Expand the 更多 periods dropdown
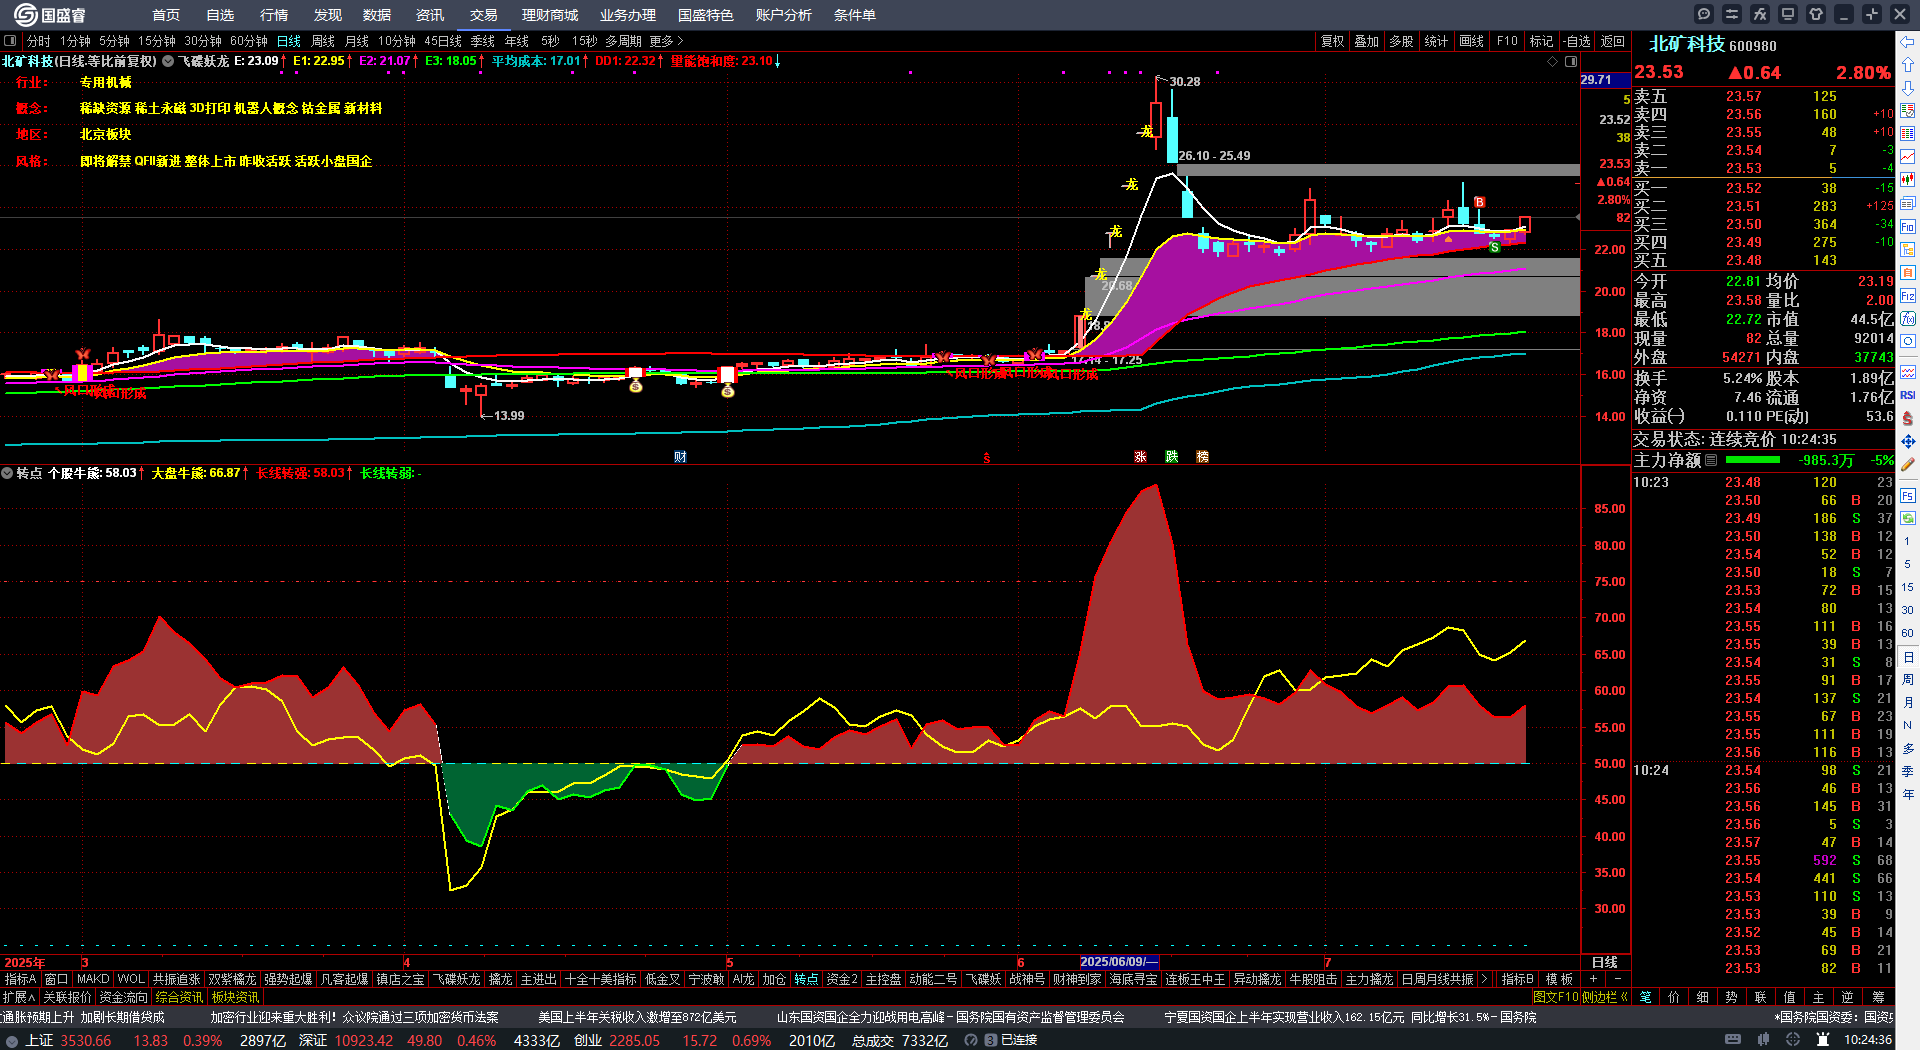This screenshot has height=1050, width=1920. pyautogui.click(x=666, y=41)
